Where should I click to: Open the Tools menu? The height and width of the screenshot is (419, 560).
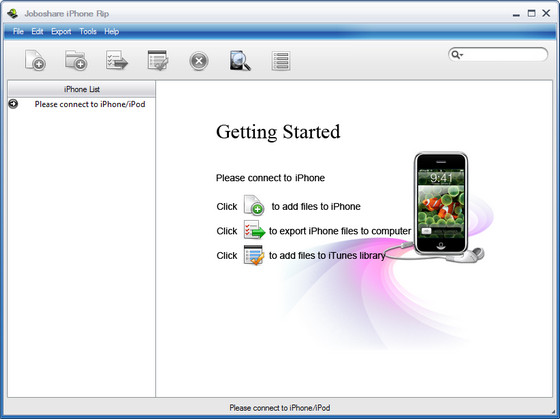tap(88, 31)
